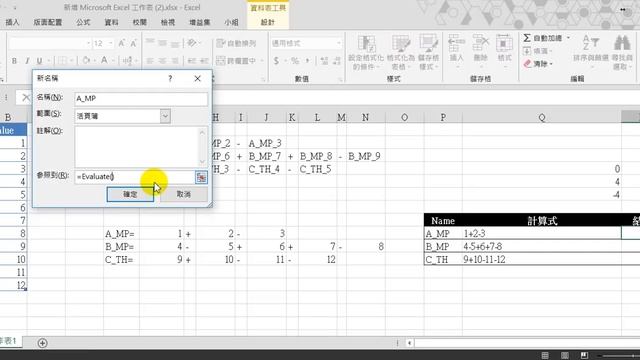The image size is (640, 360).
Task: Click the Cancel button in new name dialog
Action: tap(184, 194)
